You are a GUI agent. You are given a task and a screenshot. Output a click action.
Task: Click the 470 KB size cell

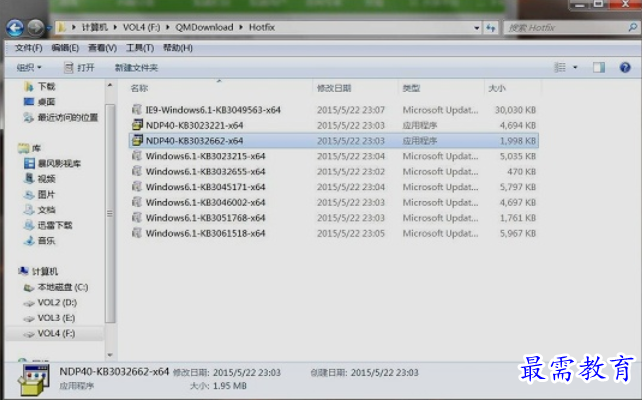pos(522,171)
